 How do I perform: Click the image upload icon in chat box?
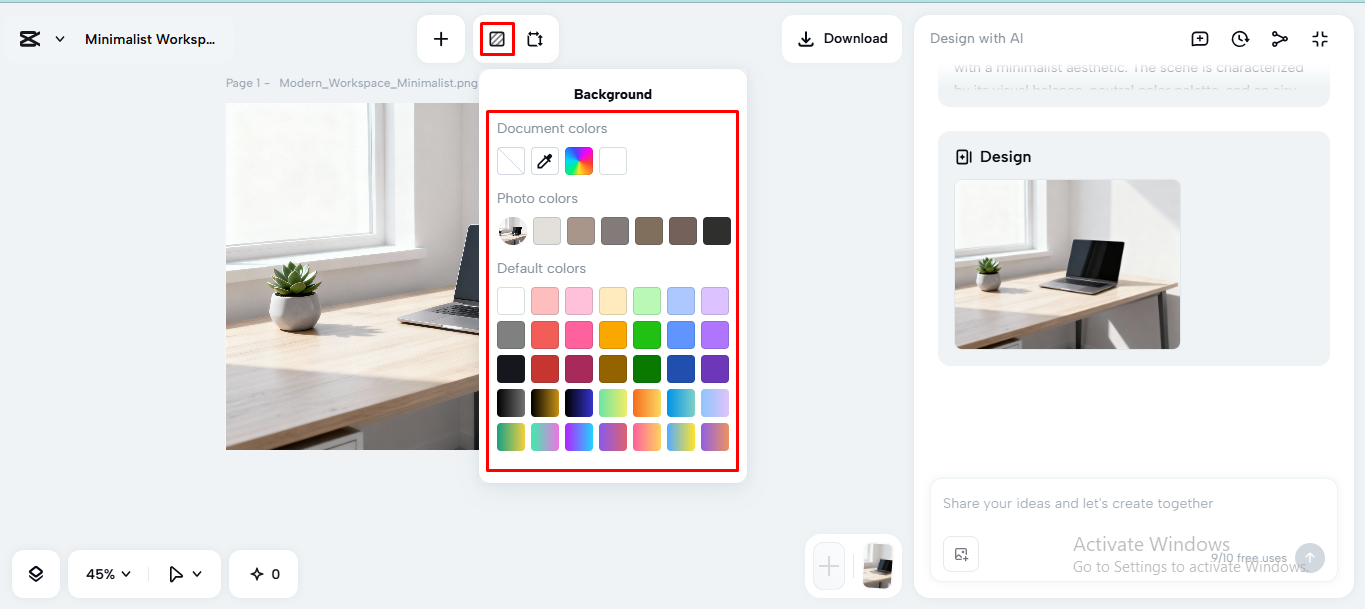tap(961, 554)
